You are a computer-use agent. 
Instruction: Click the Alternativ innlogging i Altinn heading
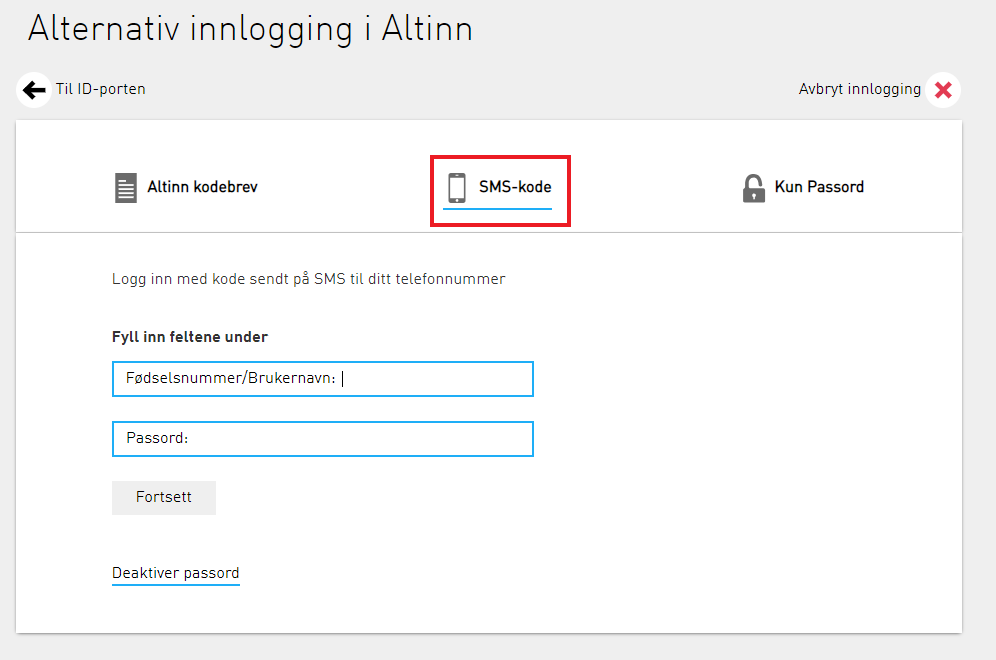250,29
